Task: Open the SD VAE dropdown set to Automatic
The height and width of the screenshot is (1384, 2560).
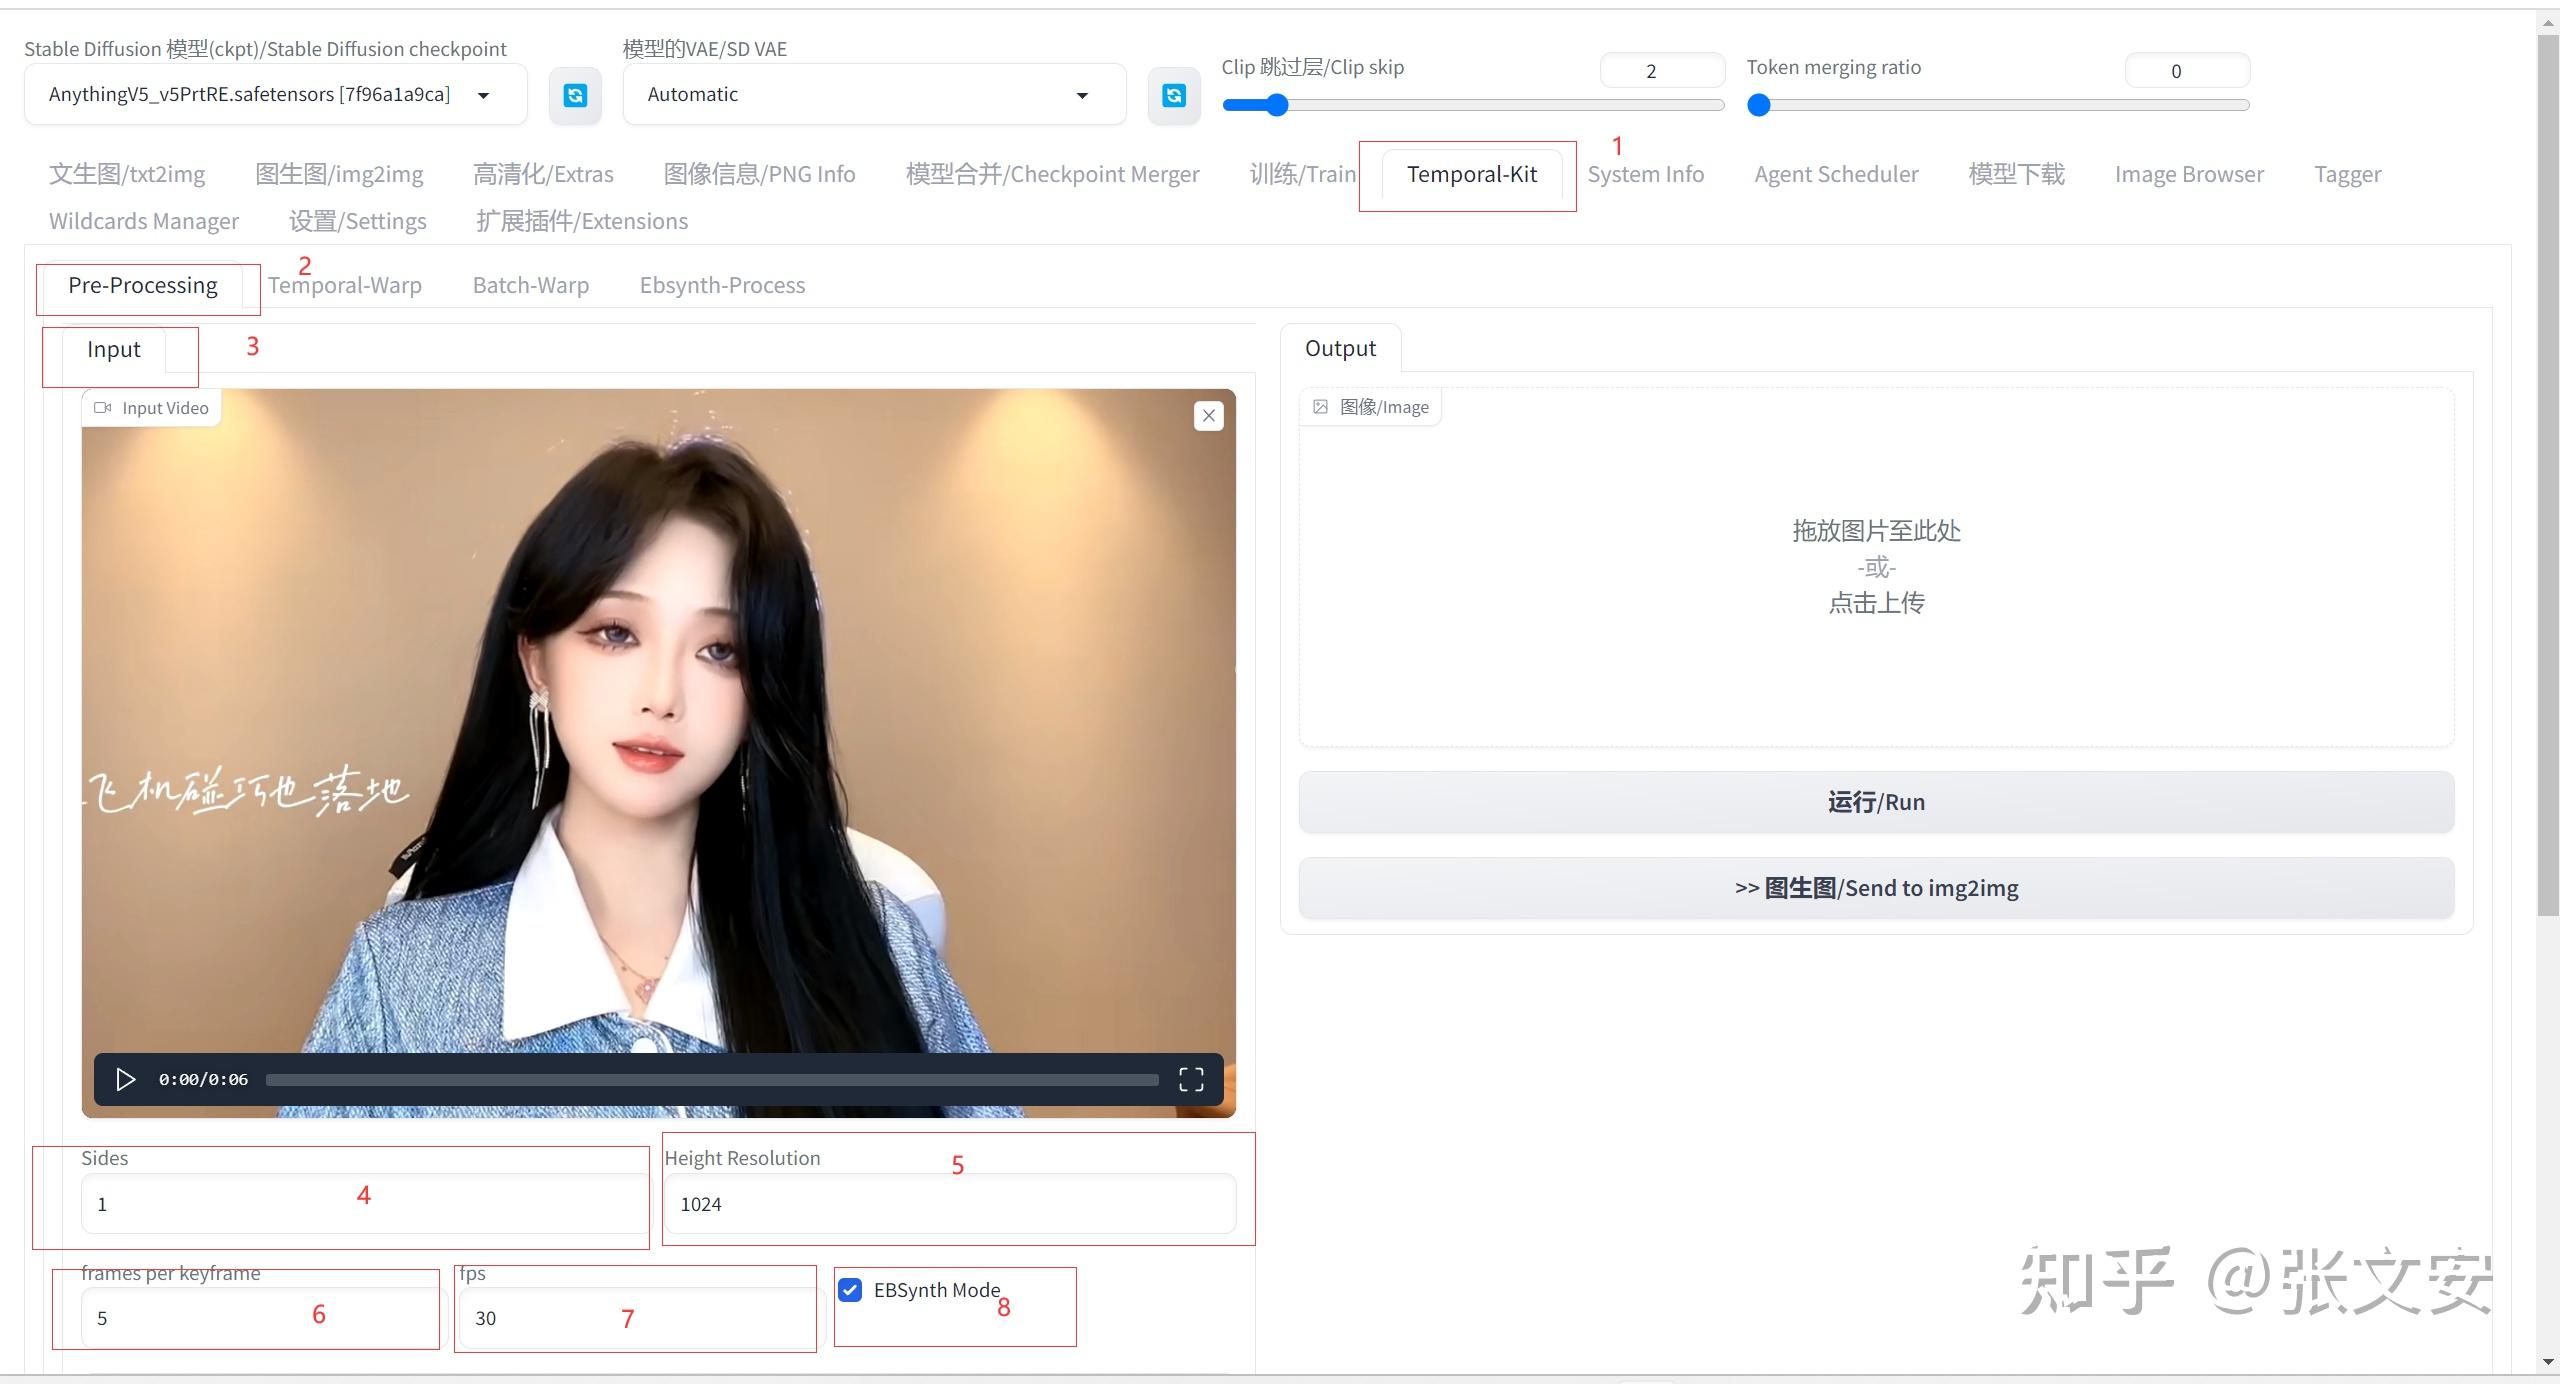Action: tap(872, 94)
